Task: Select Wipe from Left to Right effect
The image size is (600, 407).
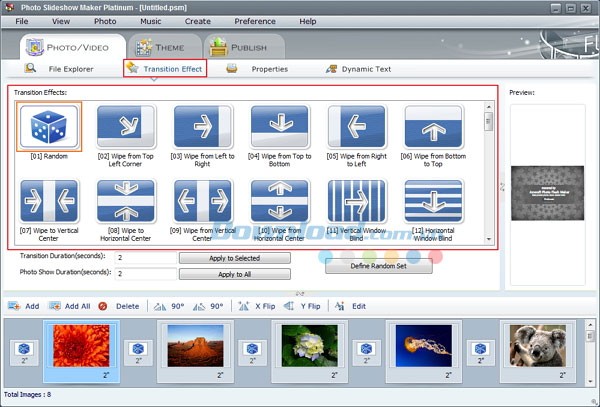Action: tap(202, 127)
